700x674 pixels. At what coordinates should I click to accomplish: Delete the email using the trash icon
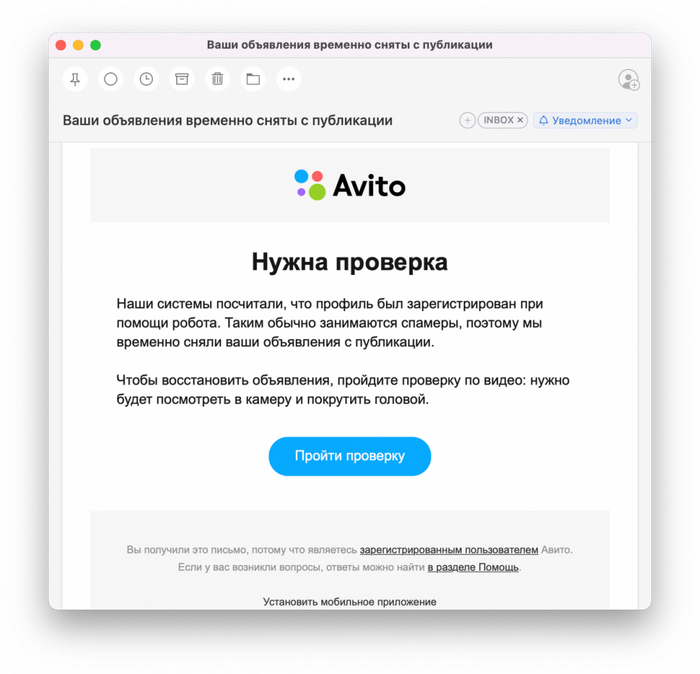(217, 79)
